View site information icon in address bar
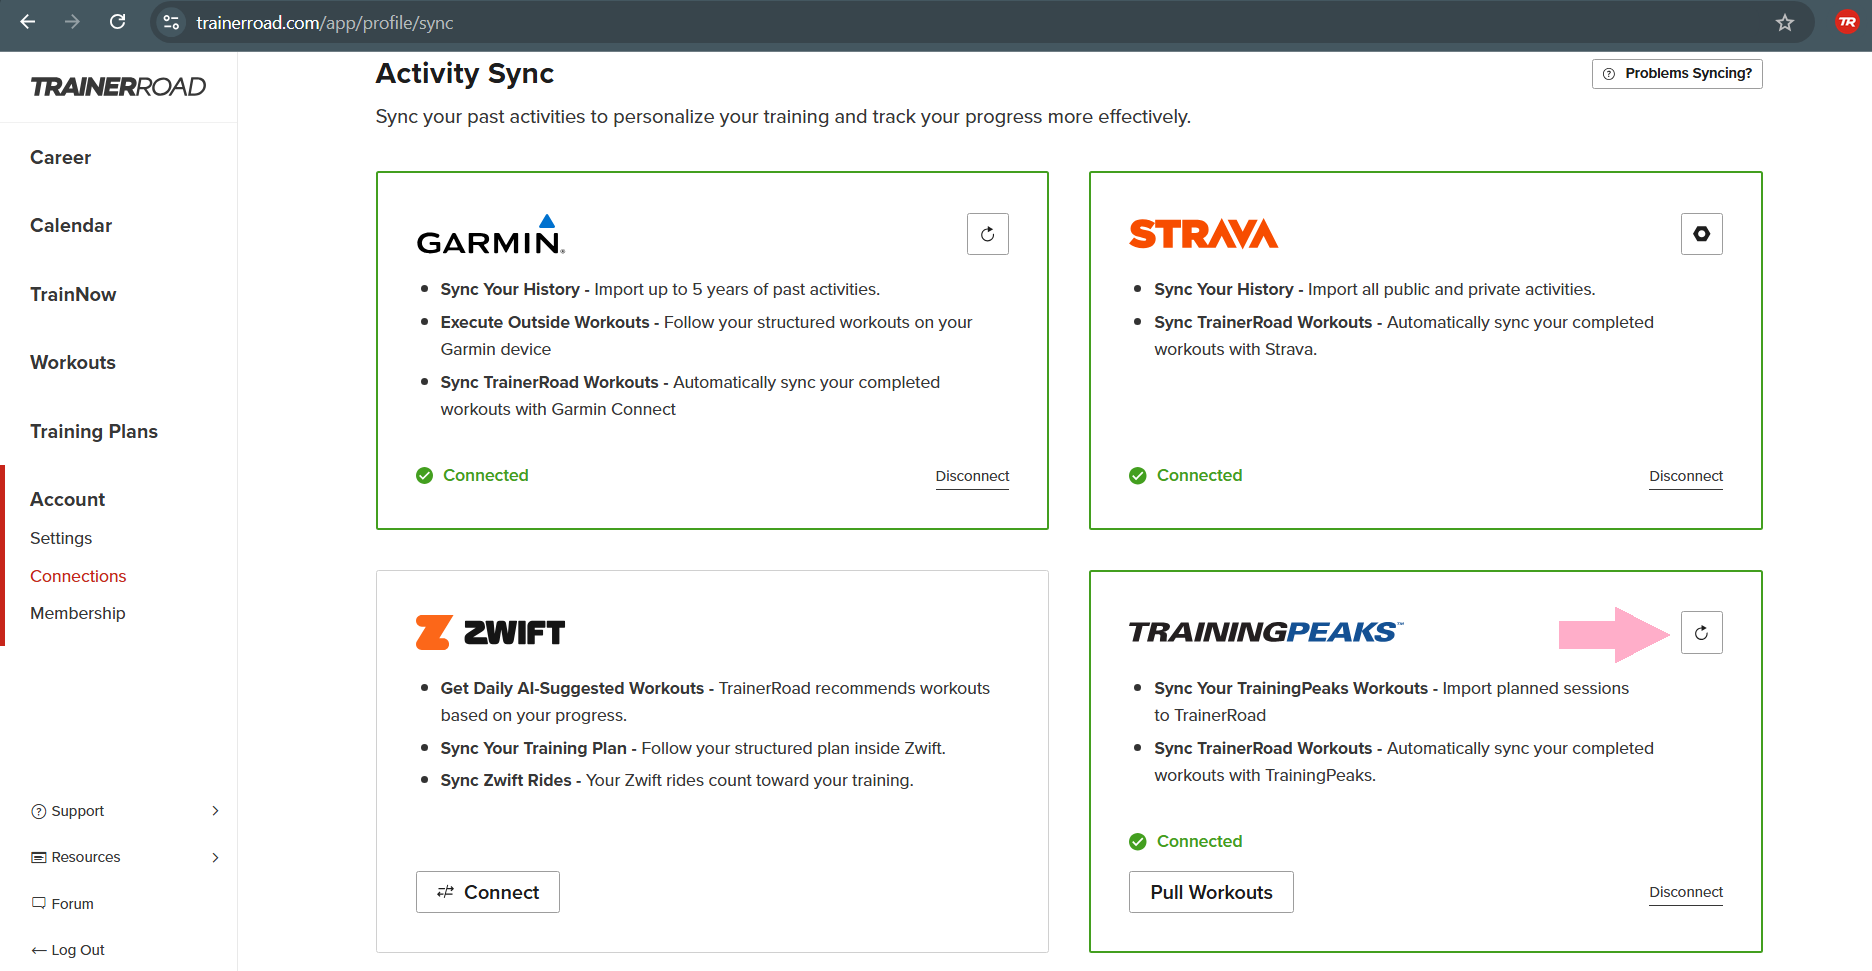 pos(171,22)
